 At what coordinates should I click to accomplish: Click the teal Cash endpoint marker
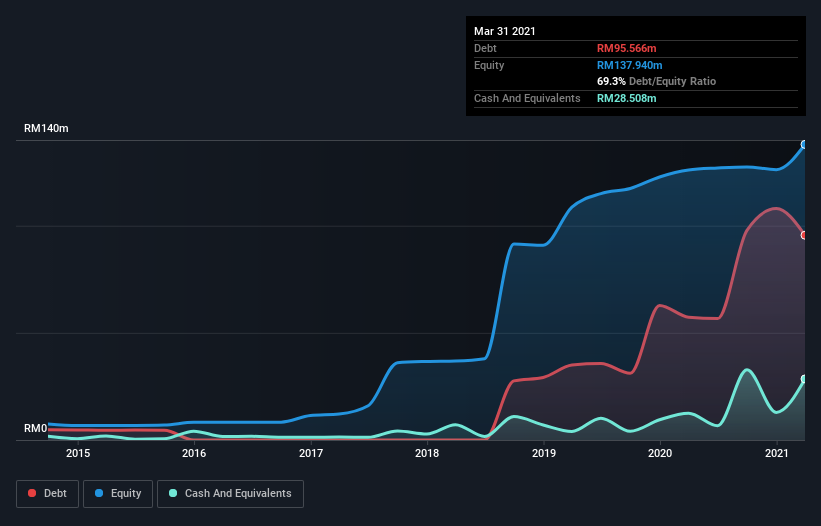(804, 379)
